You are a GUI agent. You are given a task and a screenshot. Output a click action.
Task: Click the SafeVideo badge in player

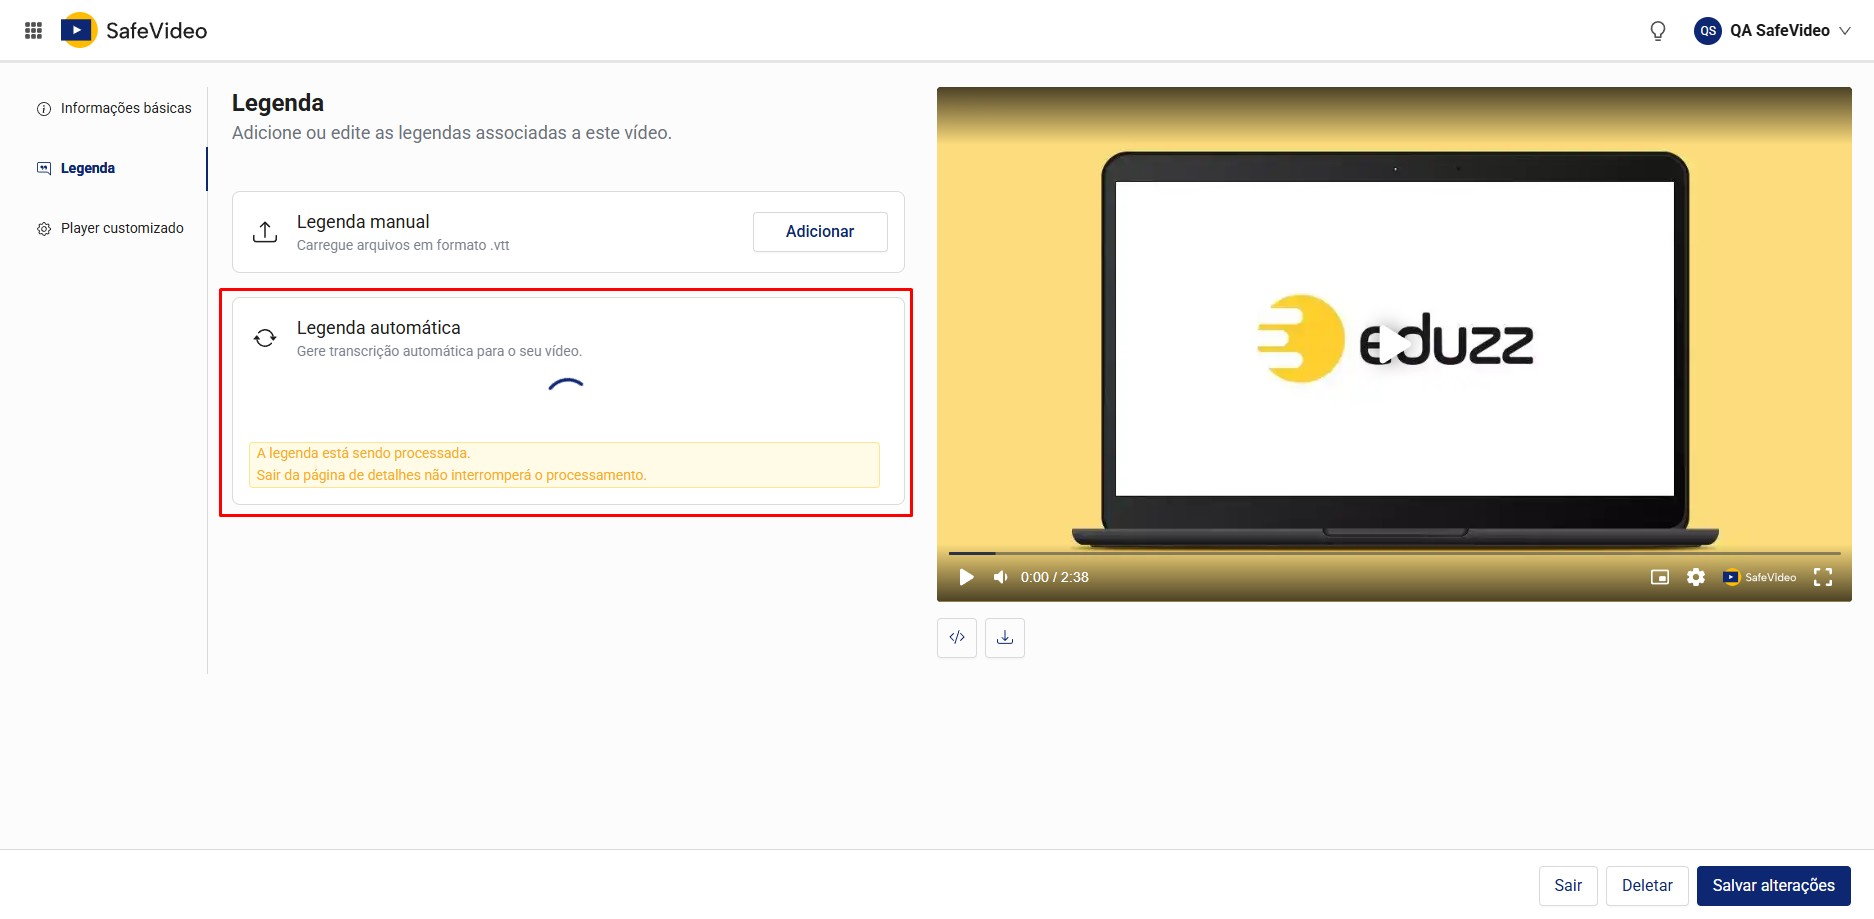point(1759,577)
